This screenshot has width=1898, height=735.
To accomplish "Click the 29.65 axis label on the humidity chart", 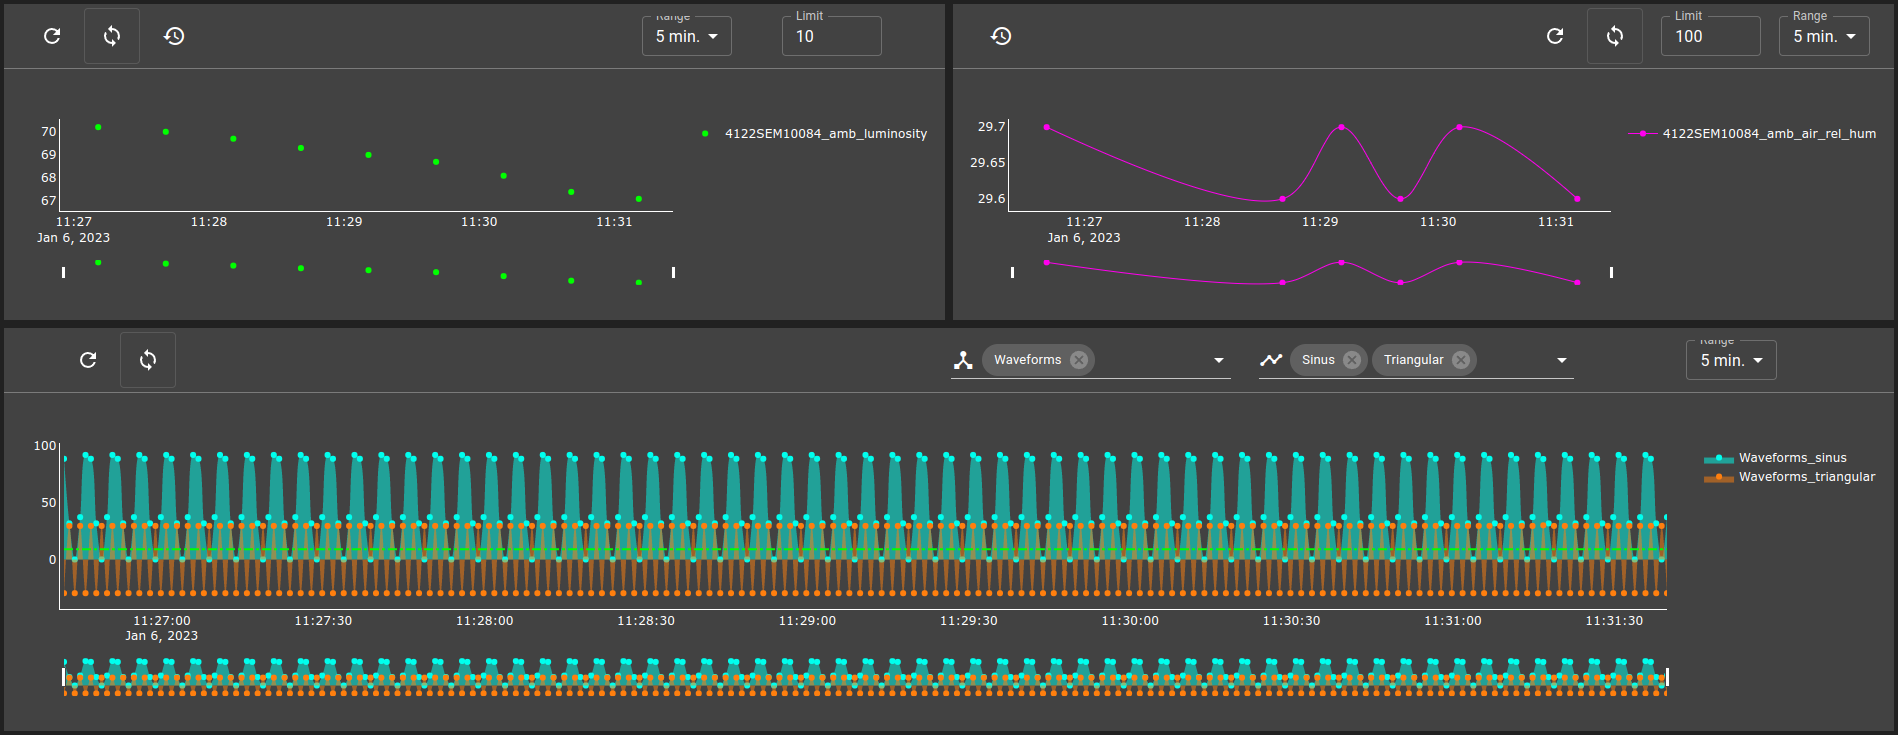I will [988, 162].
